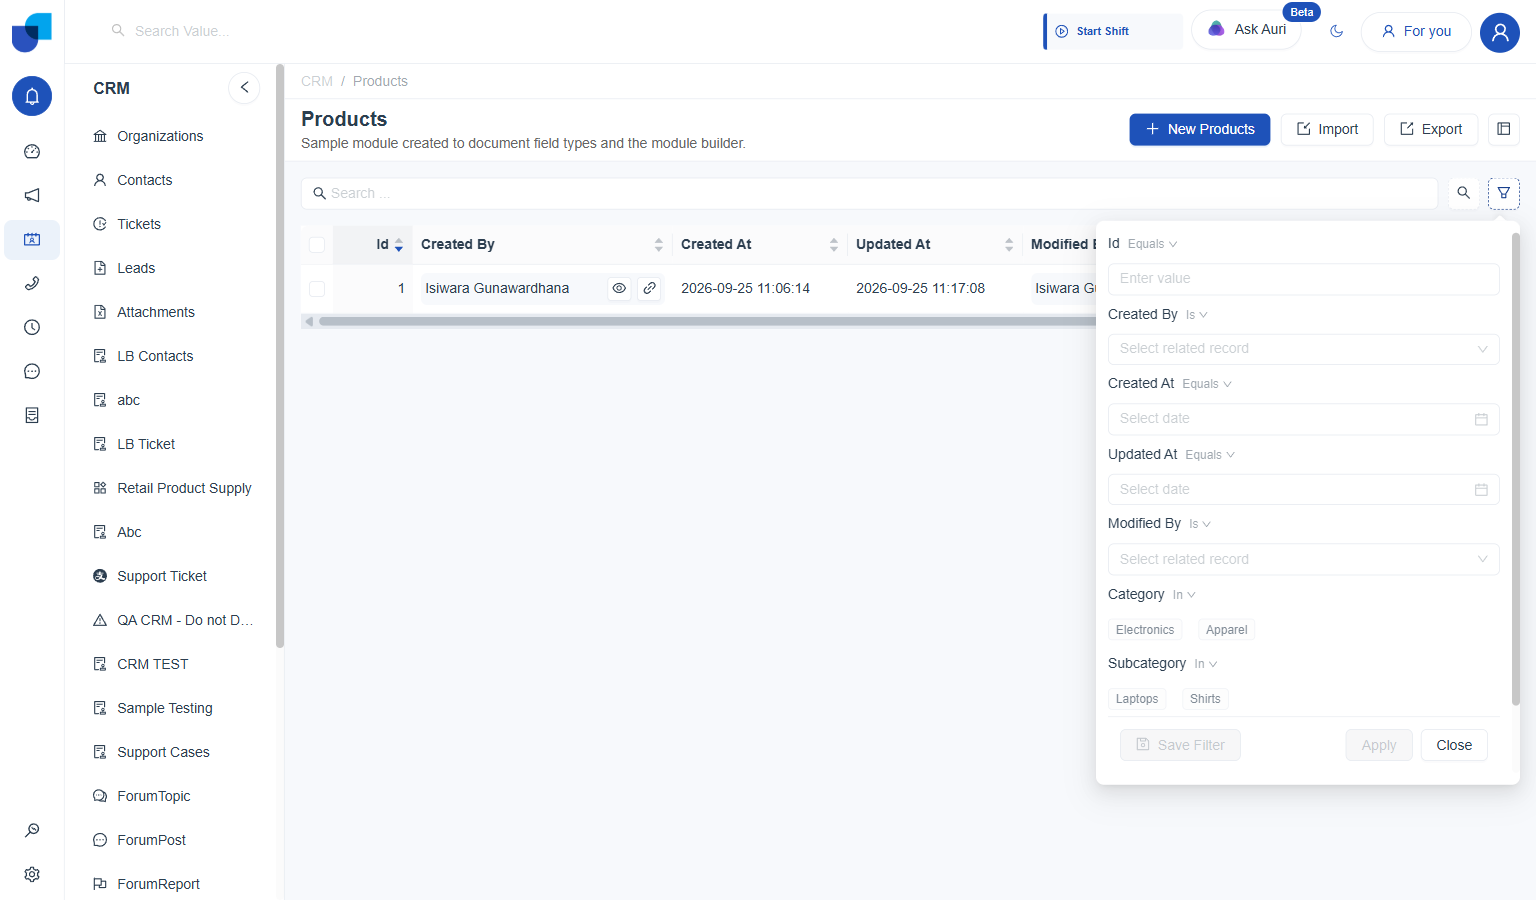Close the filter panel with Close button
1536x900 pixels.
(1454, 745)
